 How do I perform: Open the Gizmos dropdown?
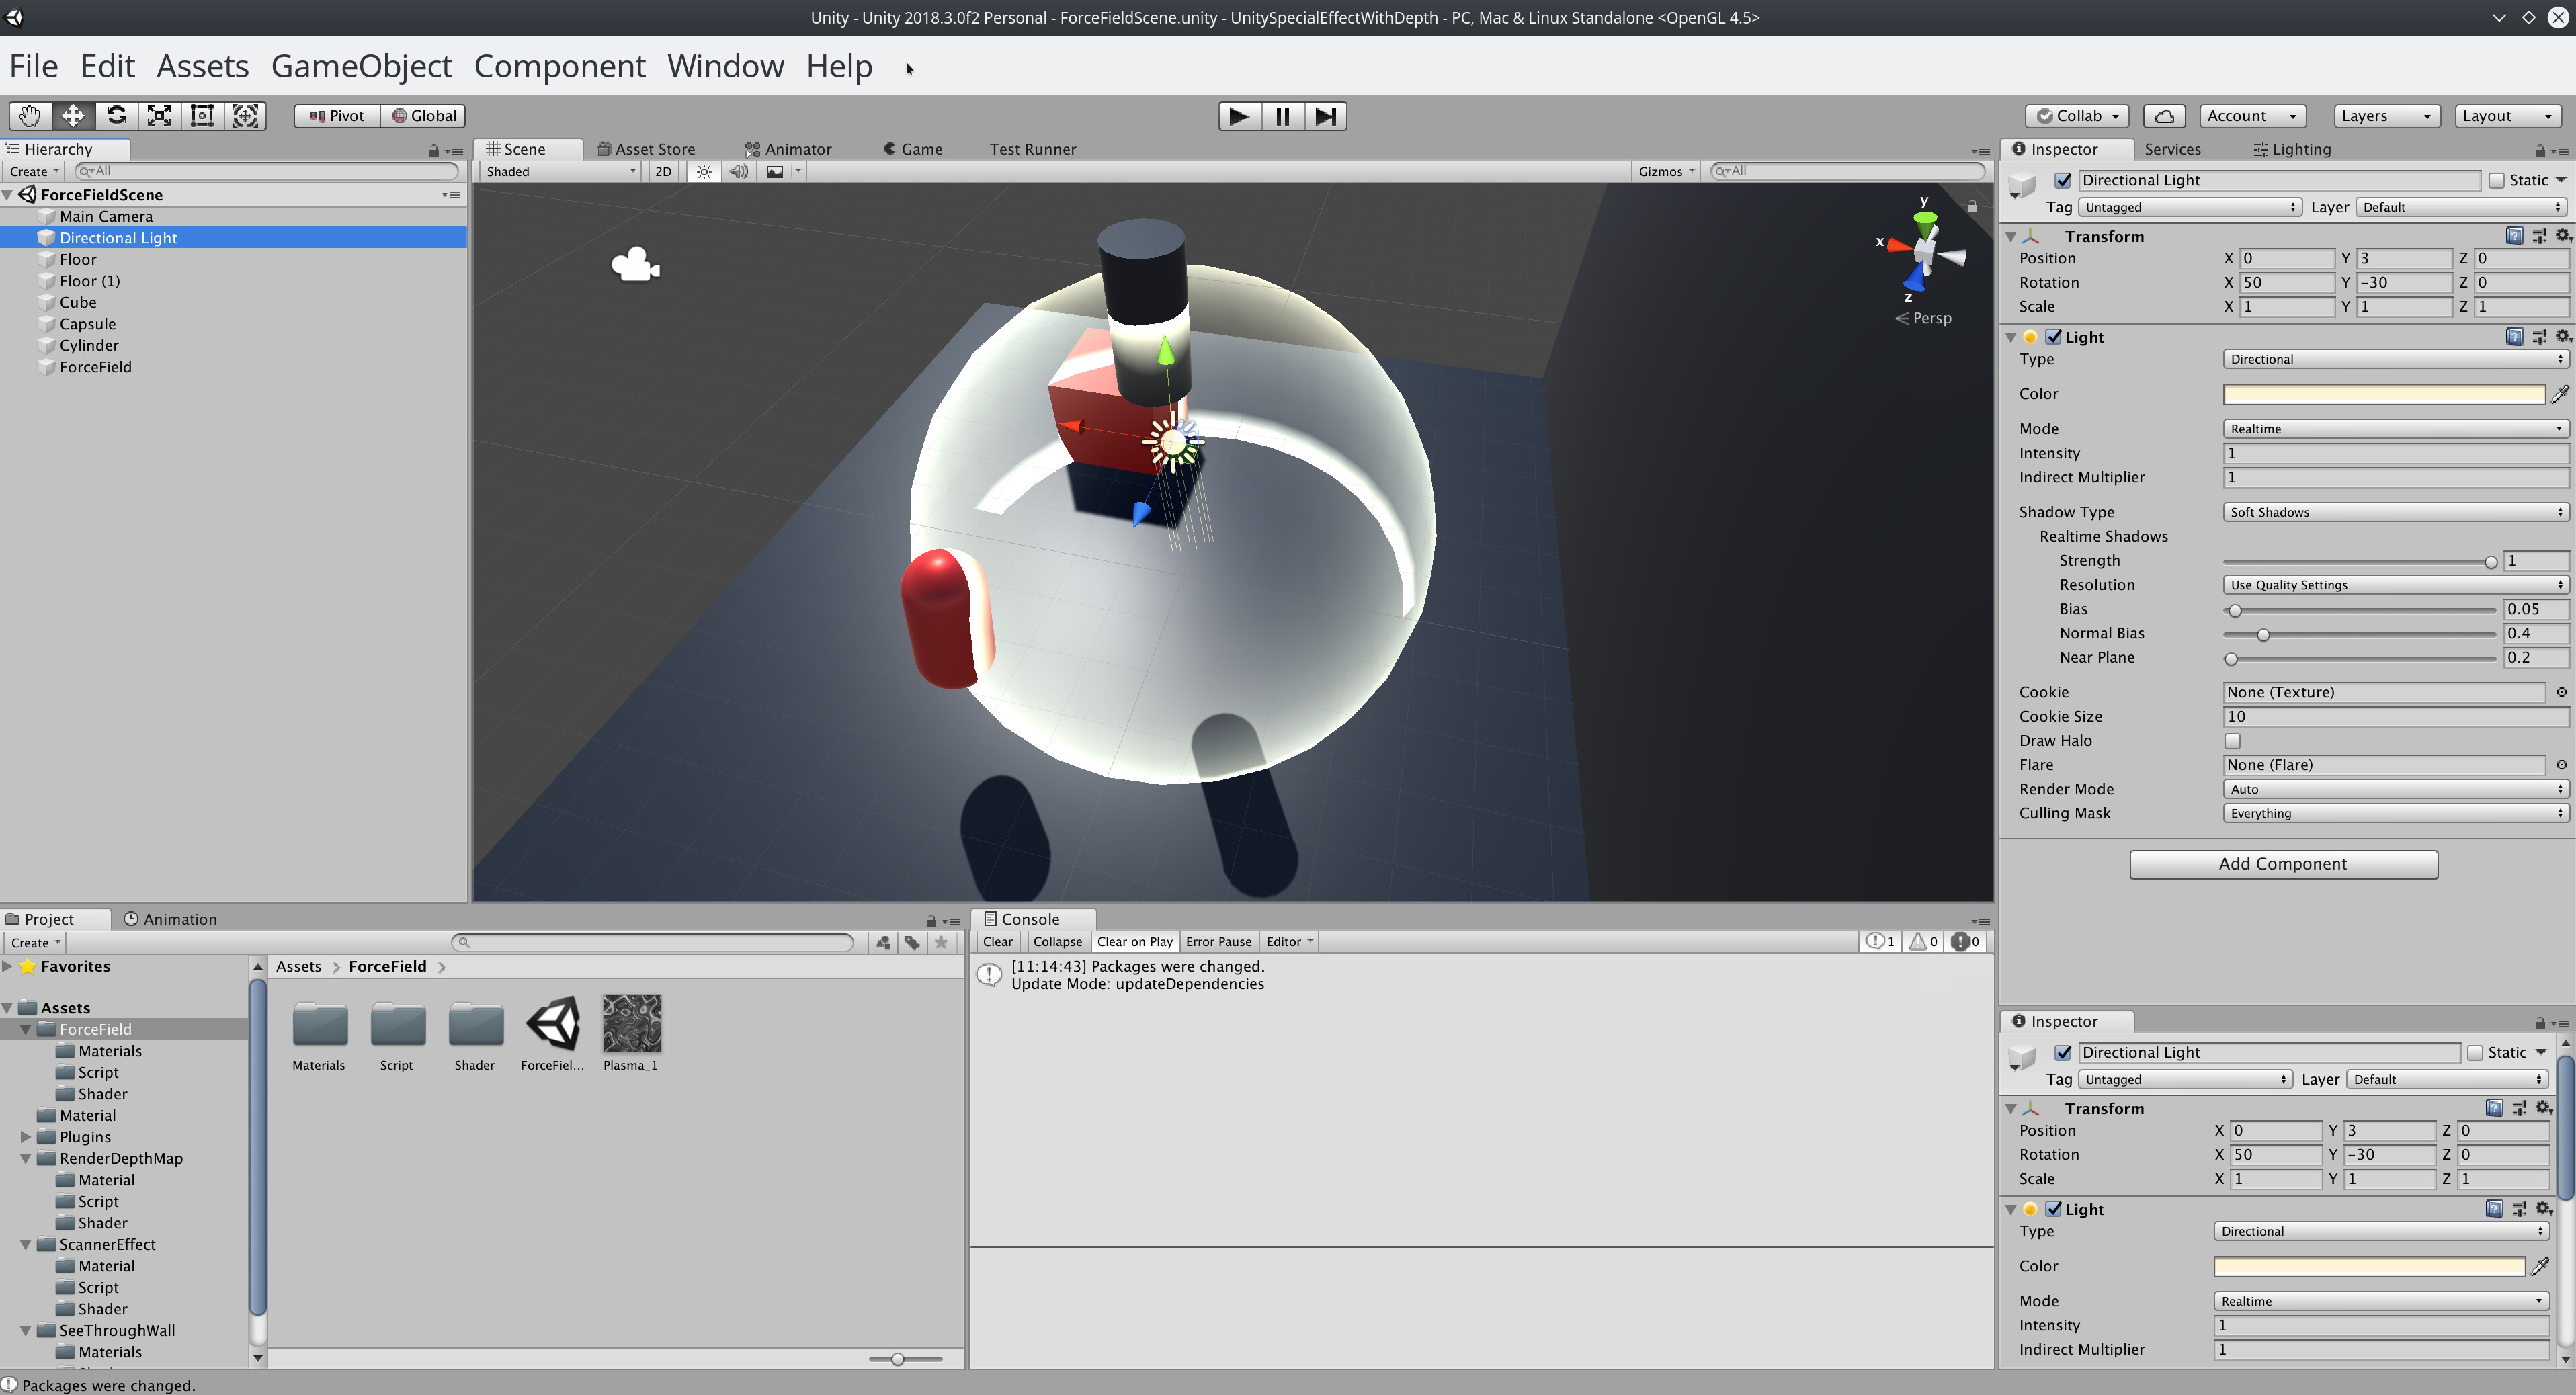(1664, 171)
